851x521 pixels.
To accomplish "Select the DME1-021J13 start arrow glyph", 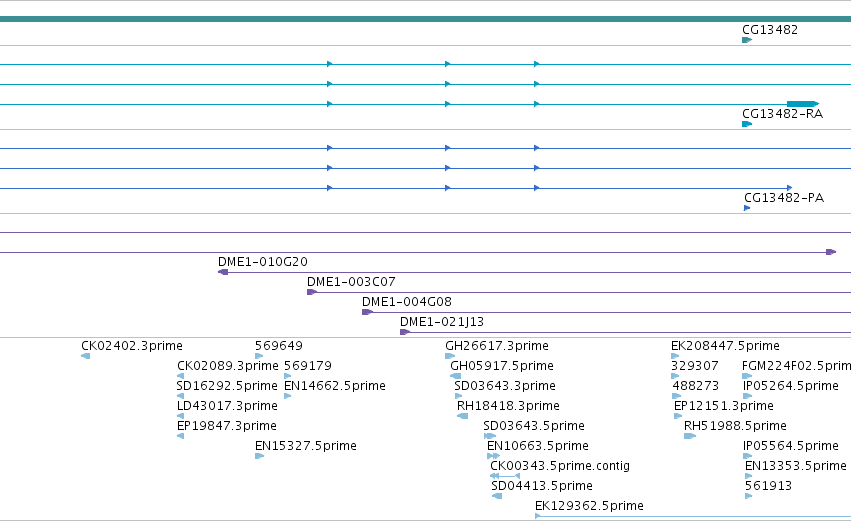I will point(405,332).
